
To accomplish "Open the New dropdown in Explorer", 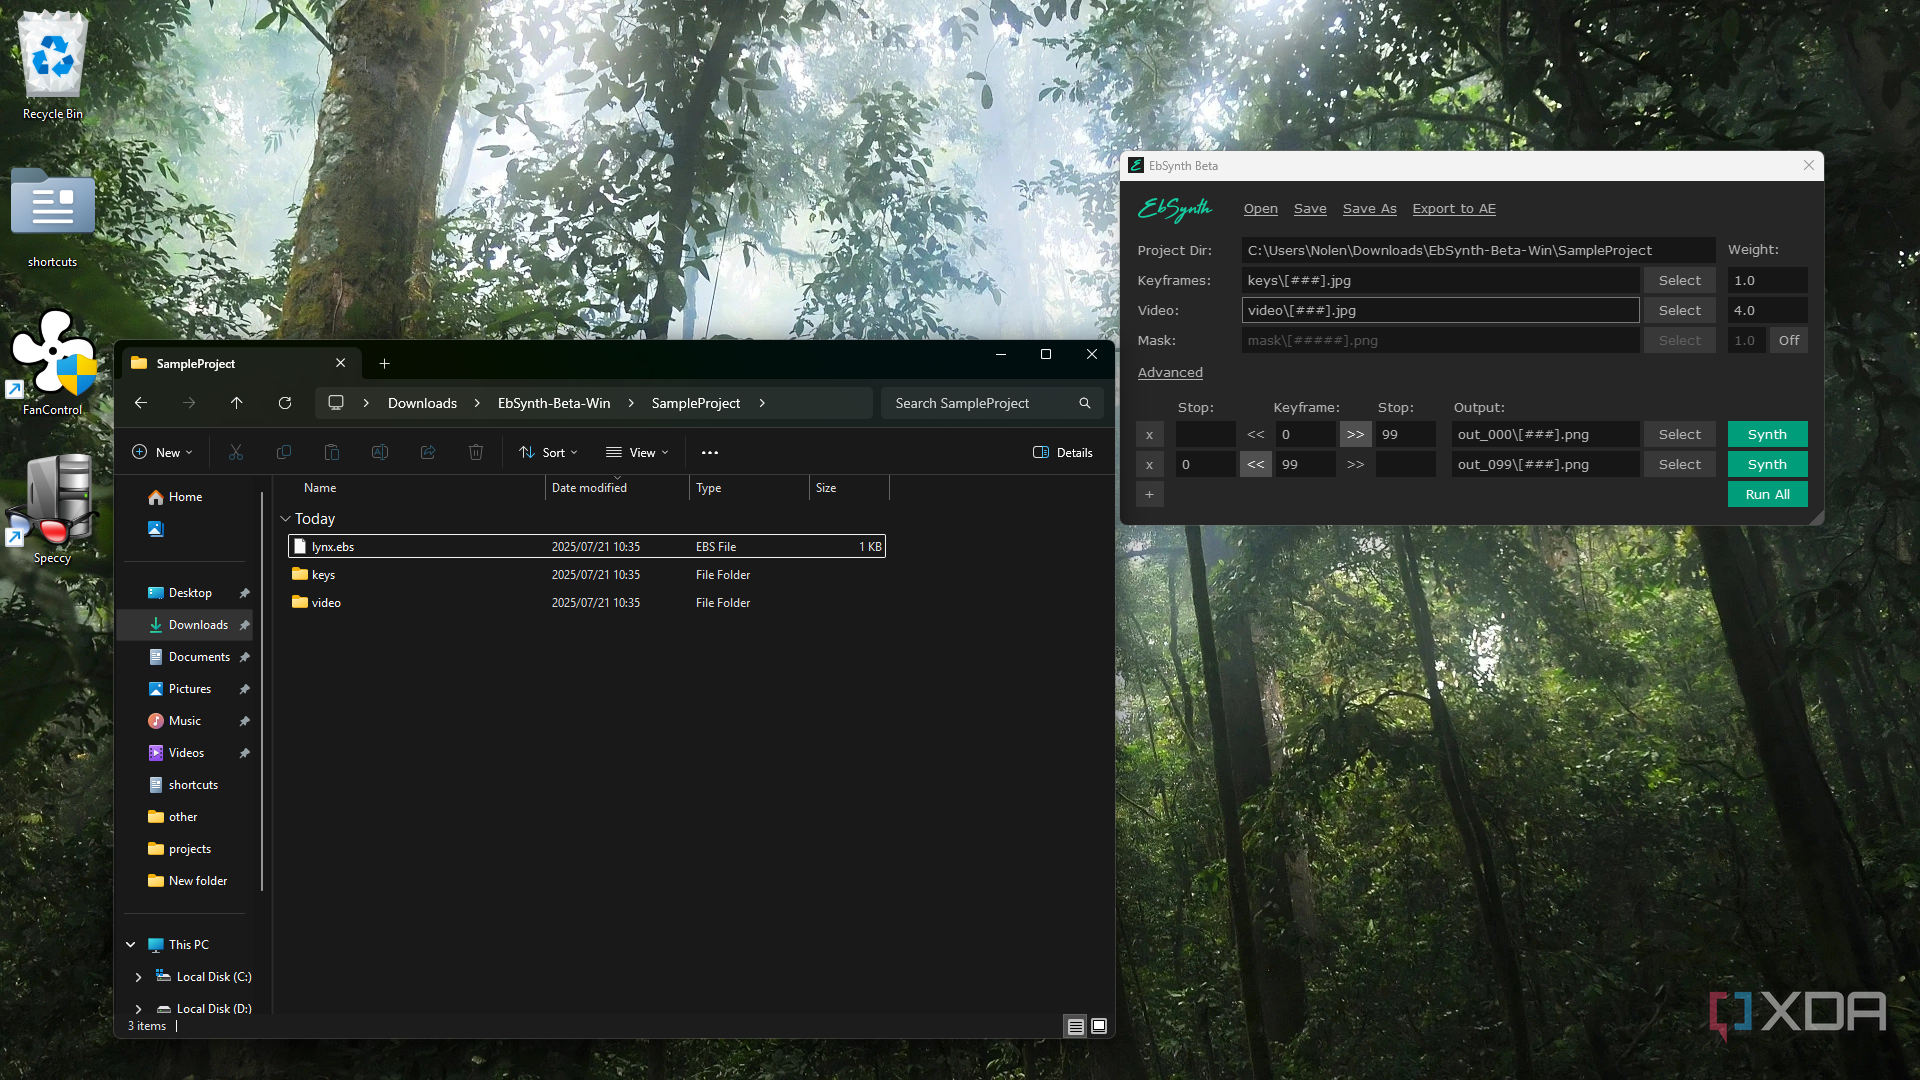I will point(162,453).
